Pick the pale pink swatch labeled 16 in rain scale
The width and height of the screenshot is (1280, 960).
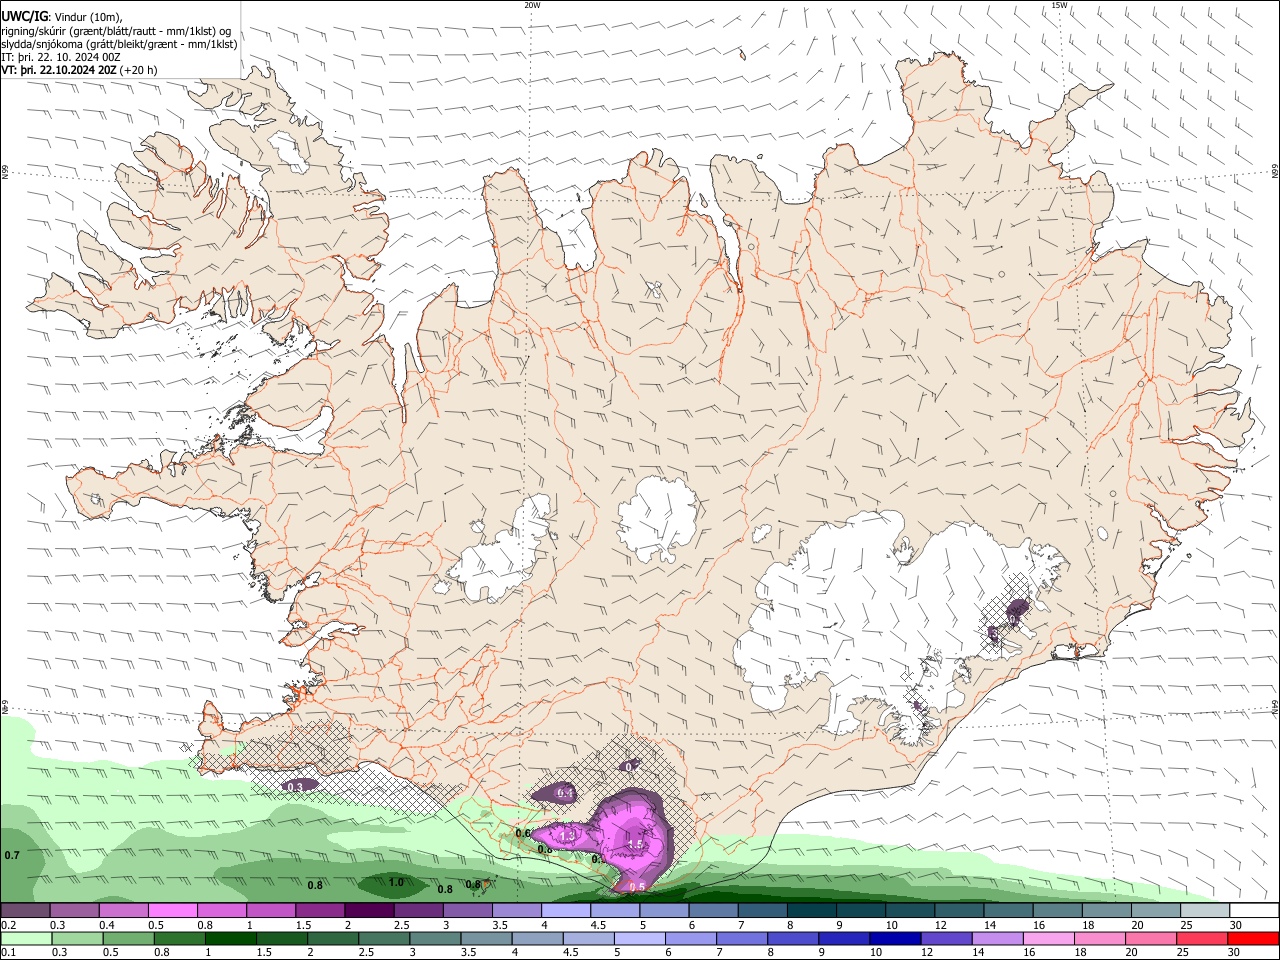point(1048,939)
